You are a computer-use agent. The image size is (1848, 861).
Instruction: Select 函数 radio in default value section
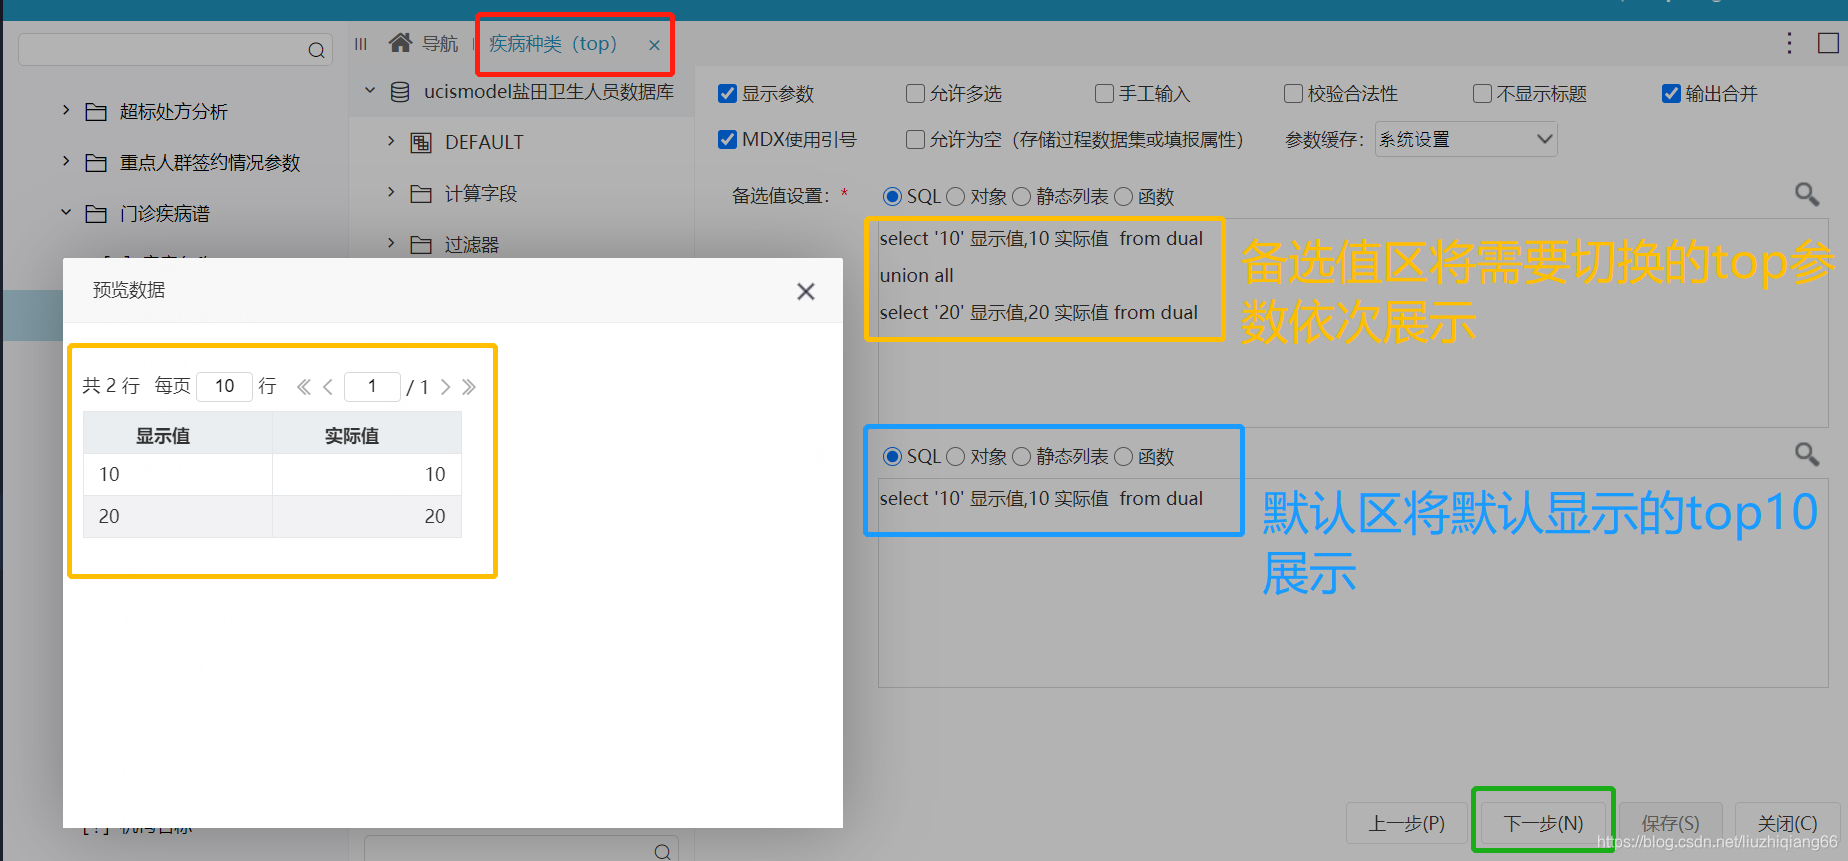coord(1123,456)
